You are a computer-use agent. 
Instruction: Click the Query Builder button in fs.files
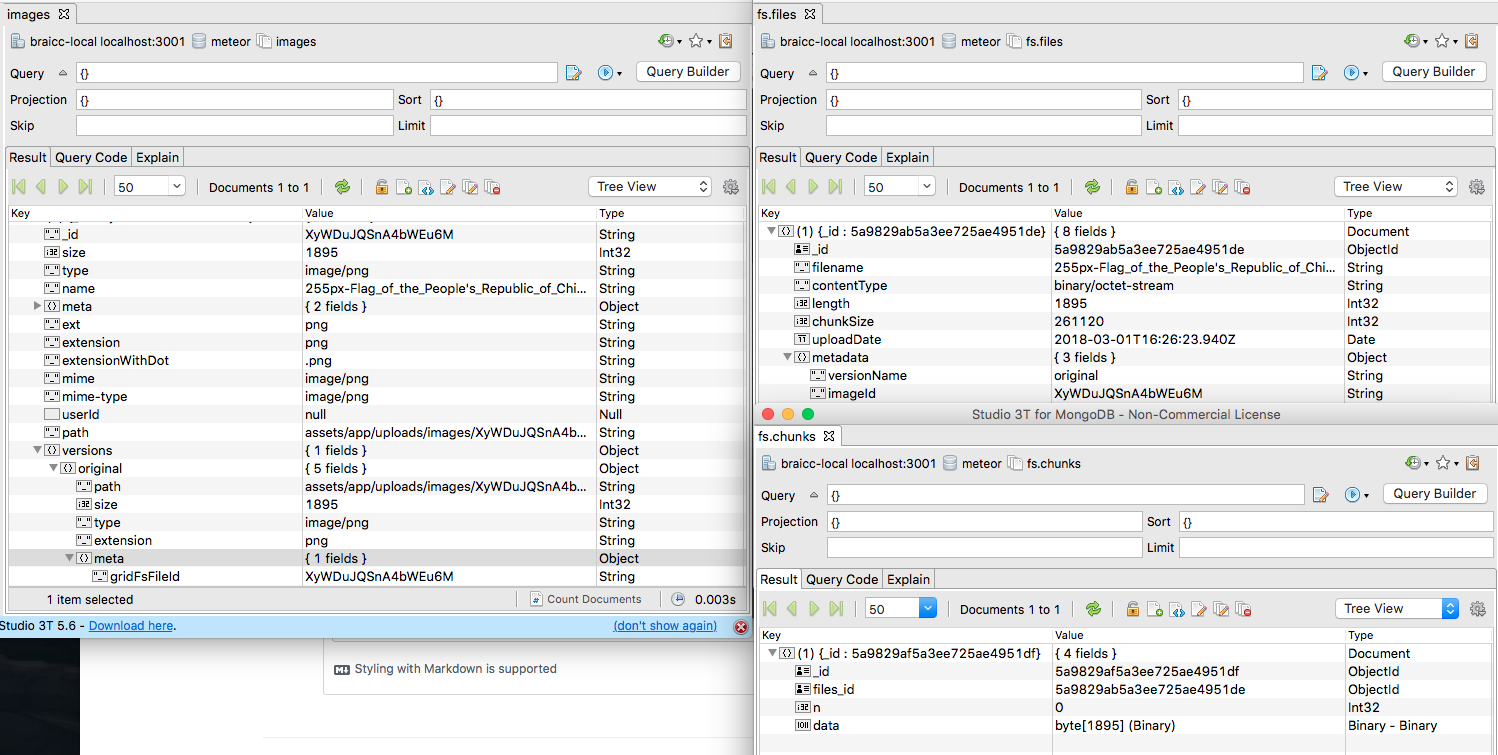click(1434, 71)
